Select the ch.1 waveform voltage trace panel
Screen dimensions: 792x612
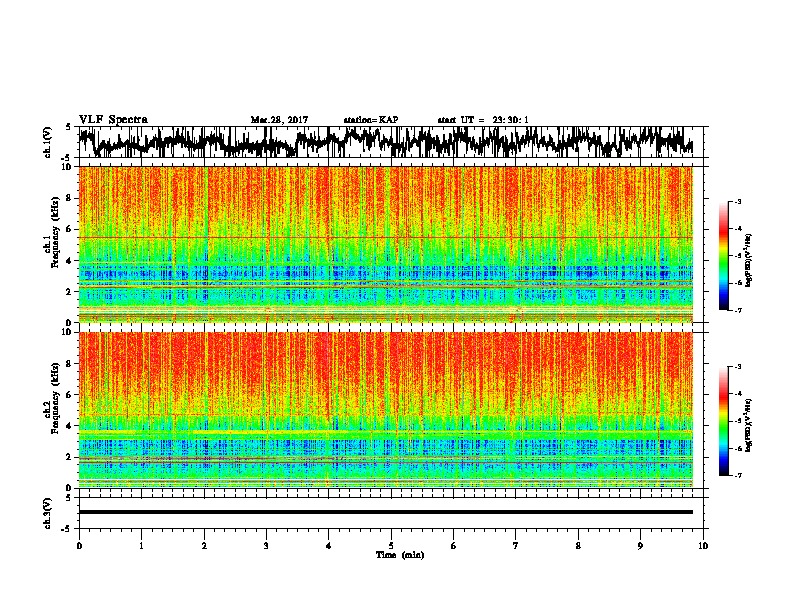click(x=391, y=142)
